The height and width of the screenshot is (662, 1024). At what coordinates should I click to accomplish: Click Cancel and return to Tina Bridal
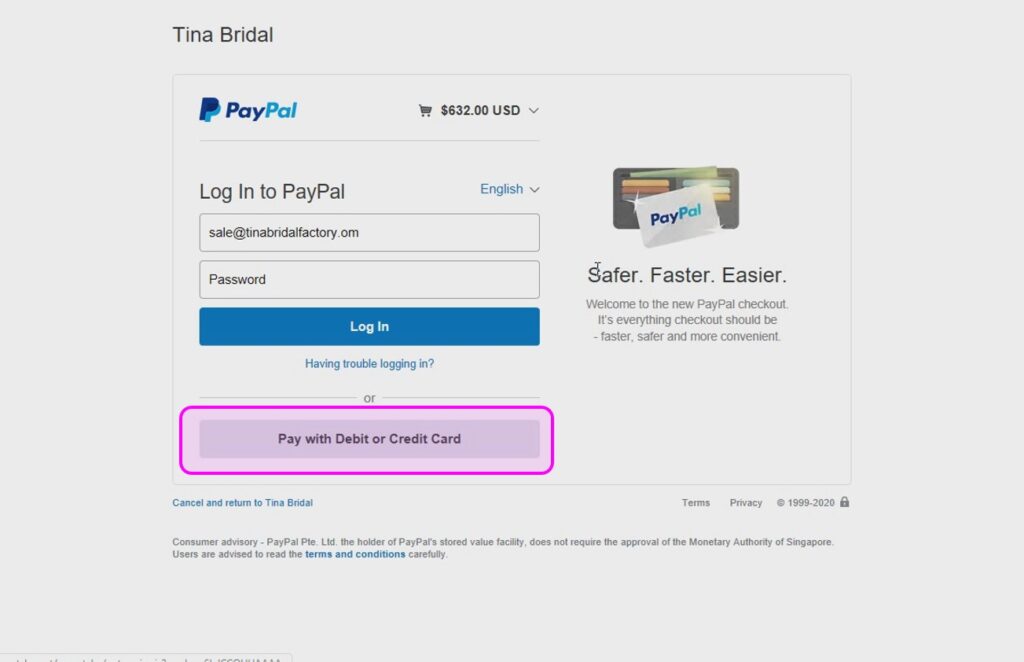(x=242, y=503)
